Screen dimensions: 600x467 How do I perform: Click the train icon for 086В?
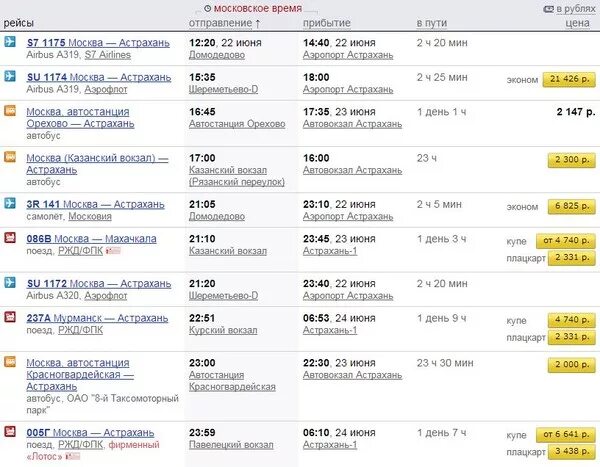point(10,237)
